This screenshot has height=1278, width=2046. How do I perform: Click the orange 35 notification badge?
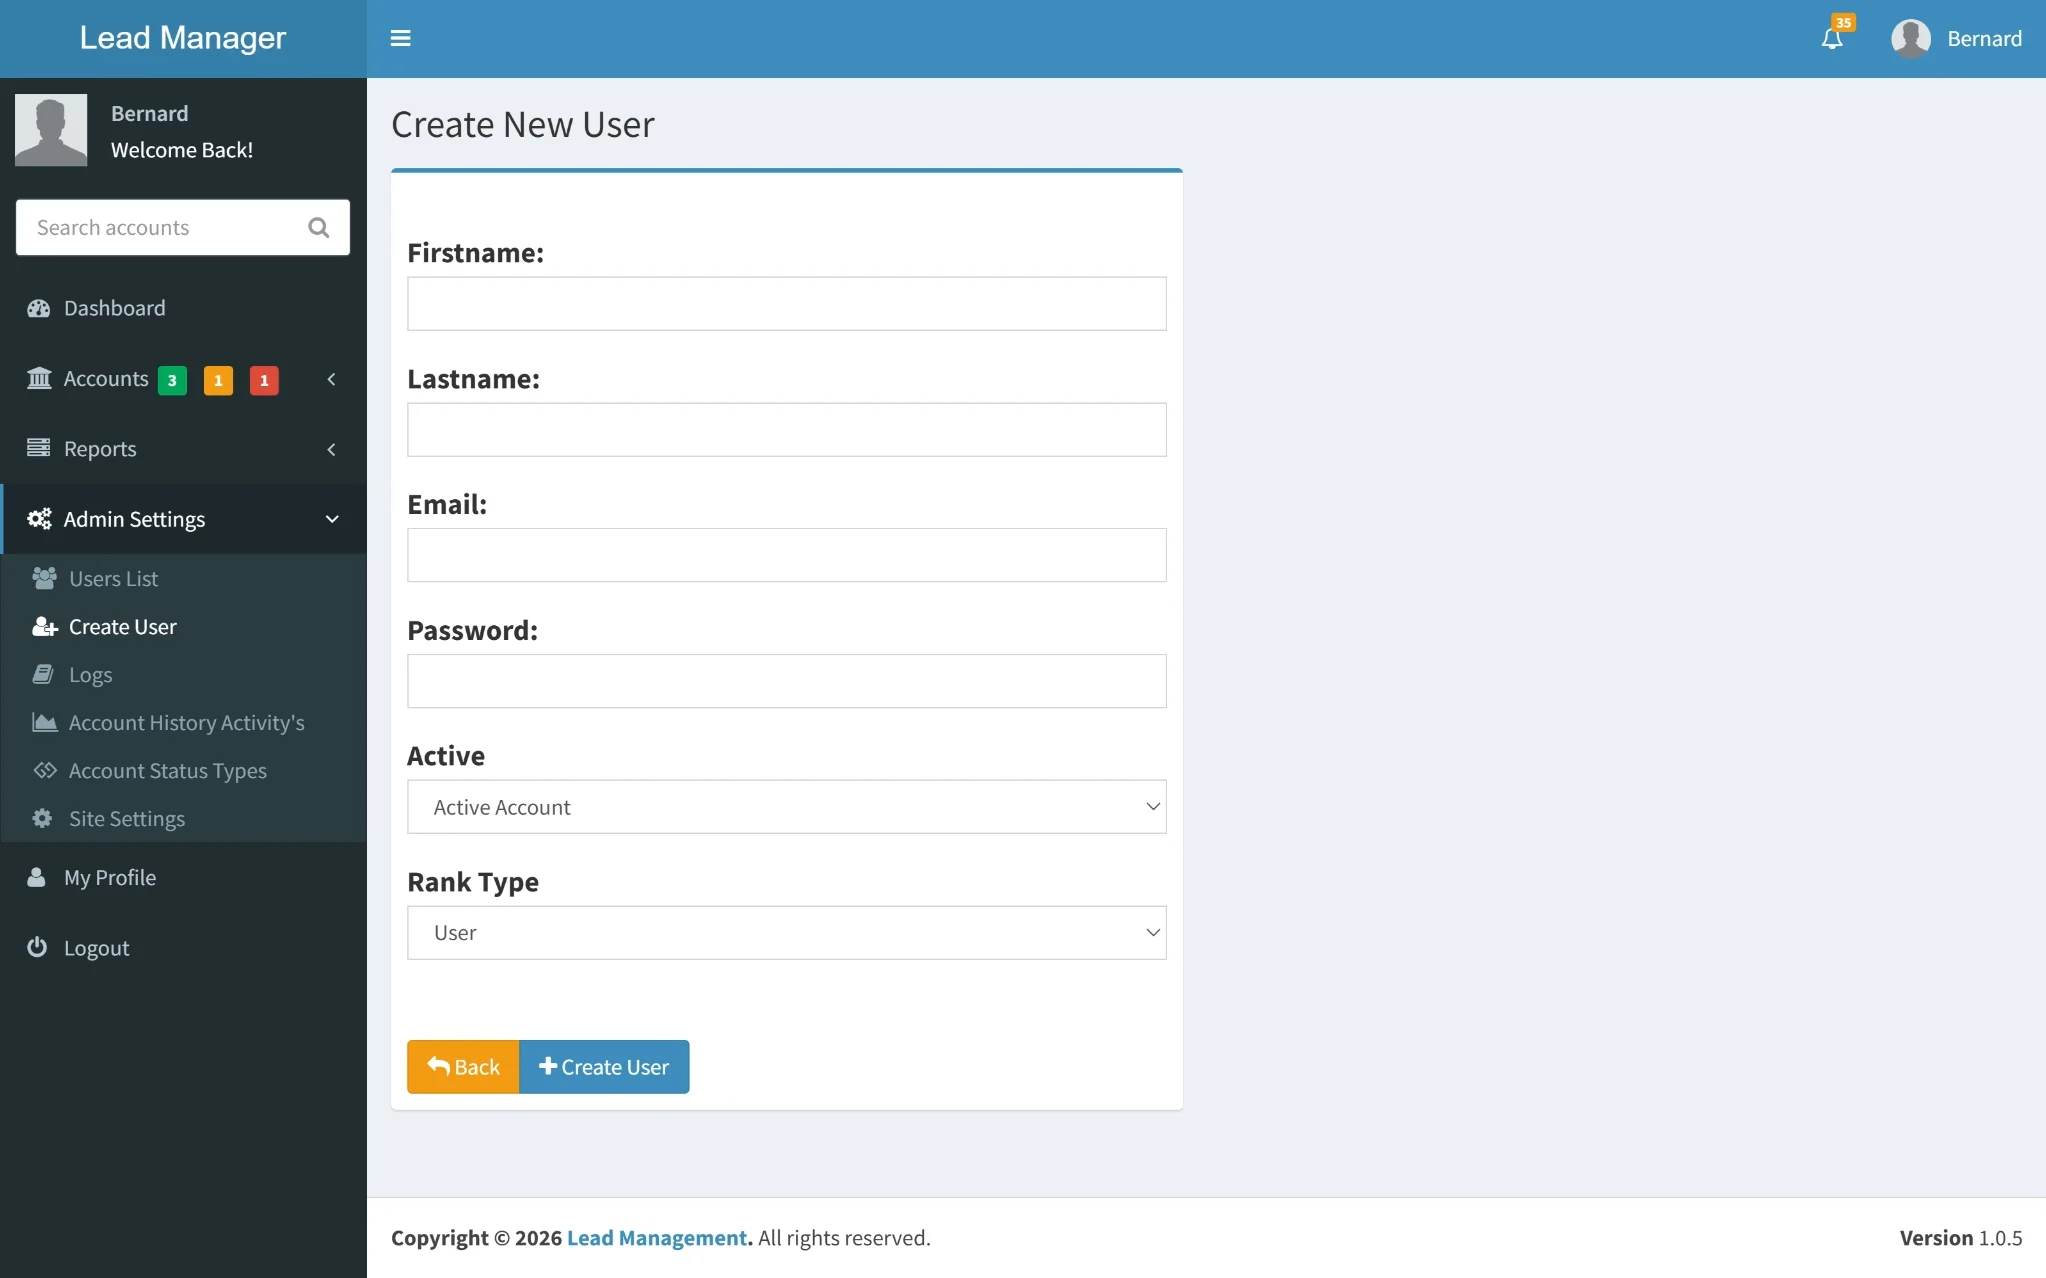[x=1843, y=22]
